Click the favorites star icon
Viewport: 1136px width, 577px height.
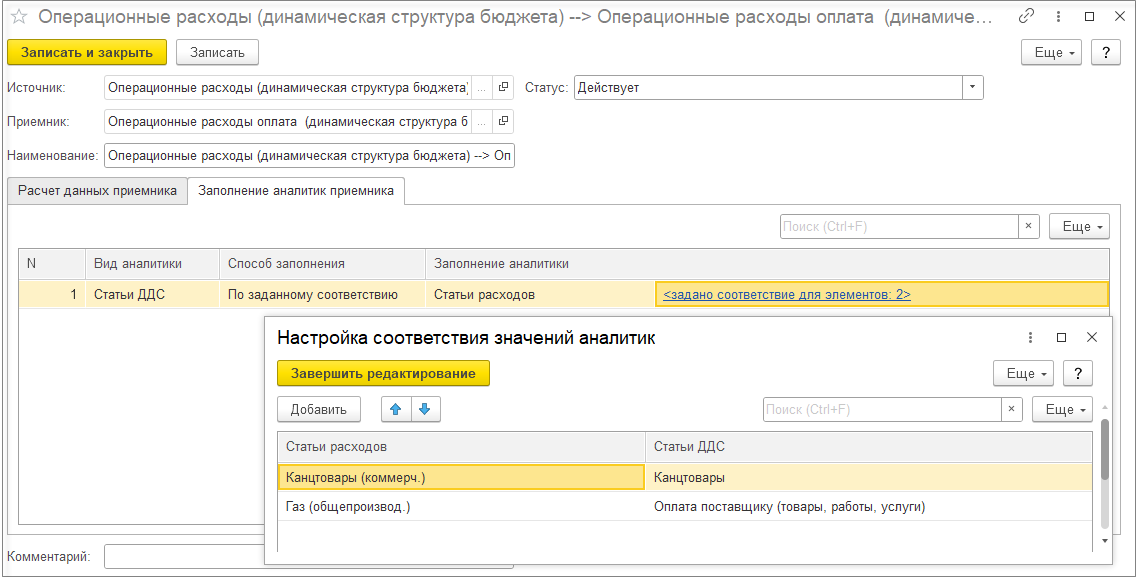pos(18,17)
